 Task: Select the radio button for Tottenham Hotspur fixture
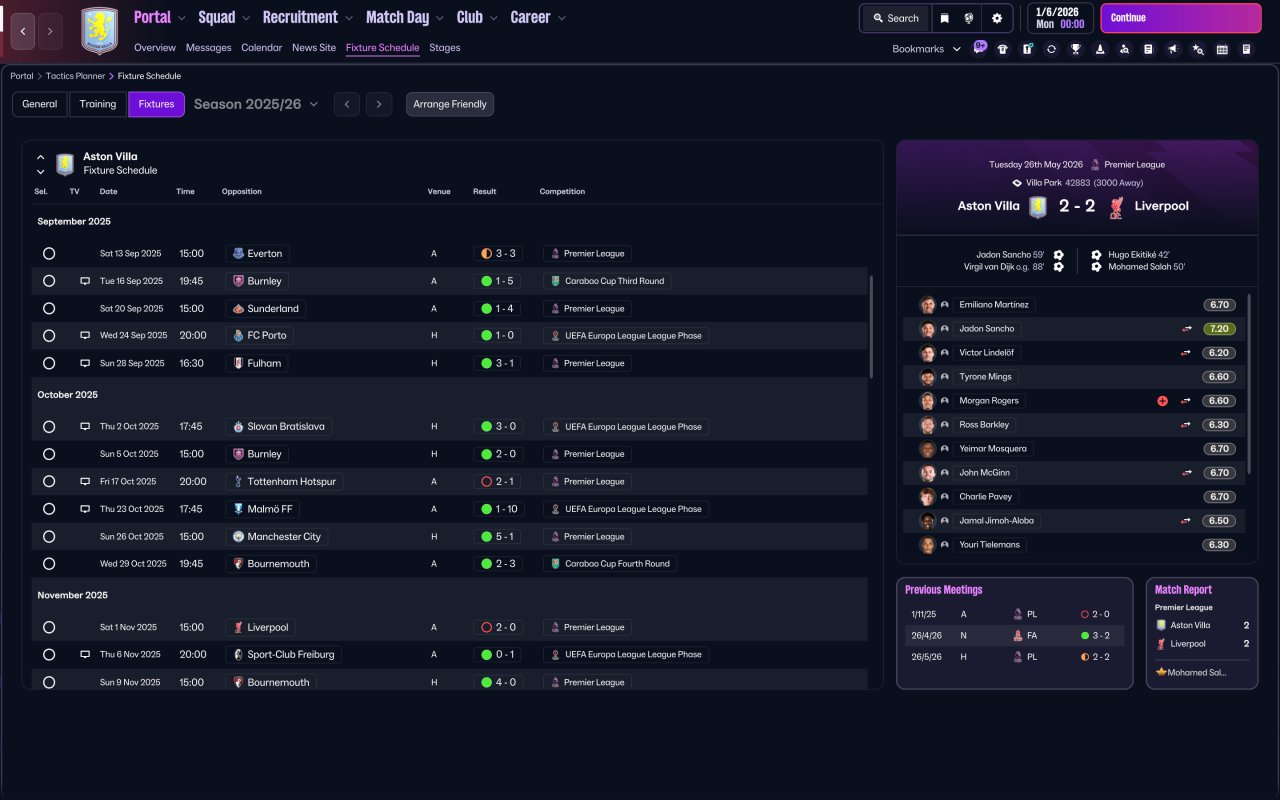tap(49, 482)
